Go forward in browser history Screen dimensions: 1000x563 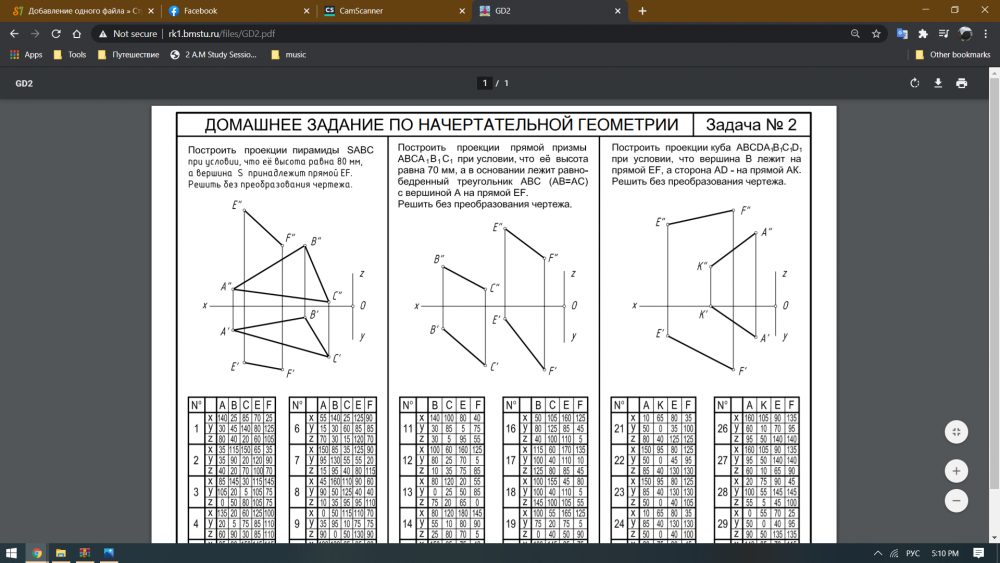(35, 34)
